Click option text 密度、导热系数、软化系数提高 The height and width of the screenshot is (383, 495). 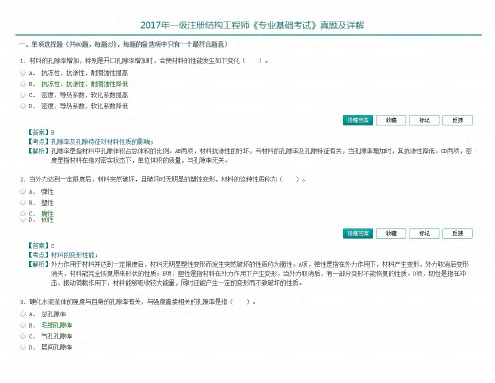85,95
